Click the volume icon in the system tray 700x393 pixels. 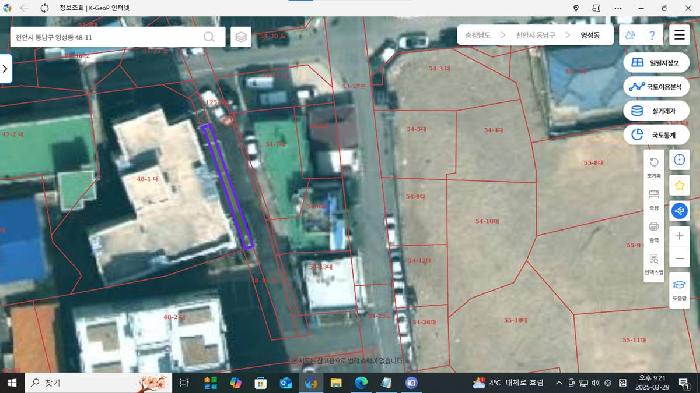tap(595, 383)
